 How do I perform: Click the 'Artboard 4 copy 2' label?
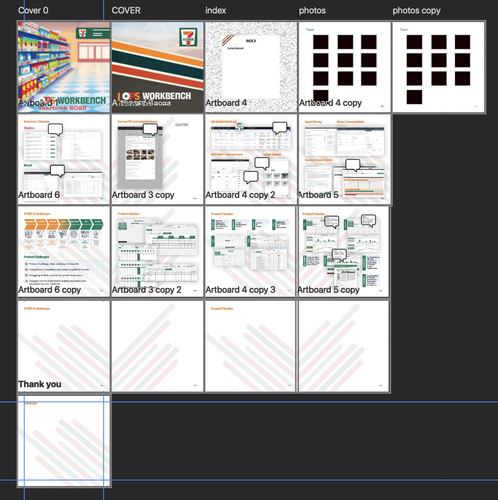[x=240, y=195]
